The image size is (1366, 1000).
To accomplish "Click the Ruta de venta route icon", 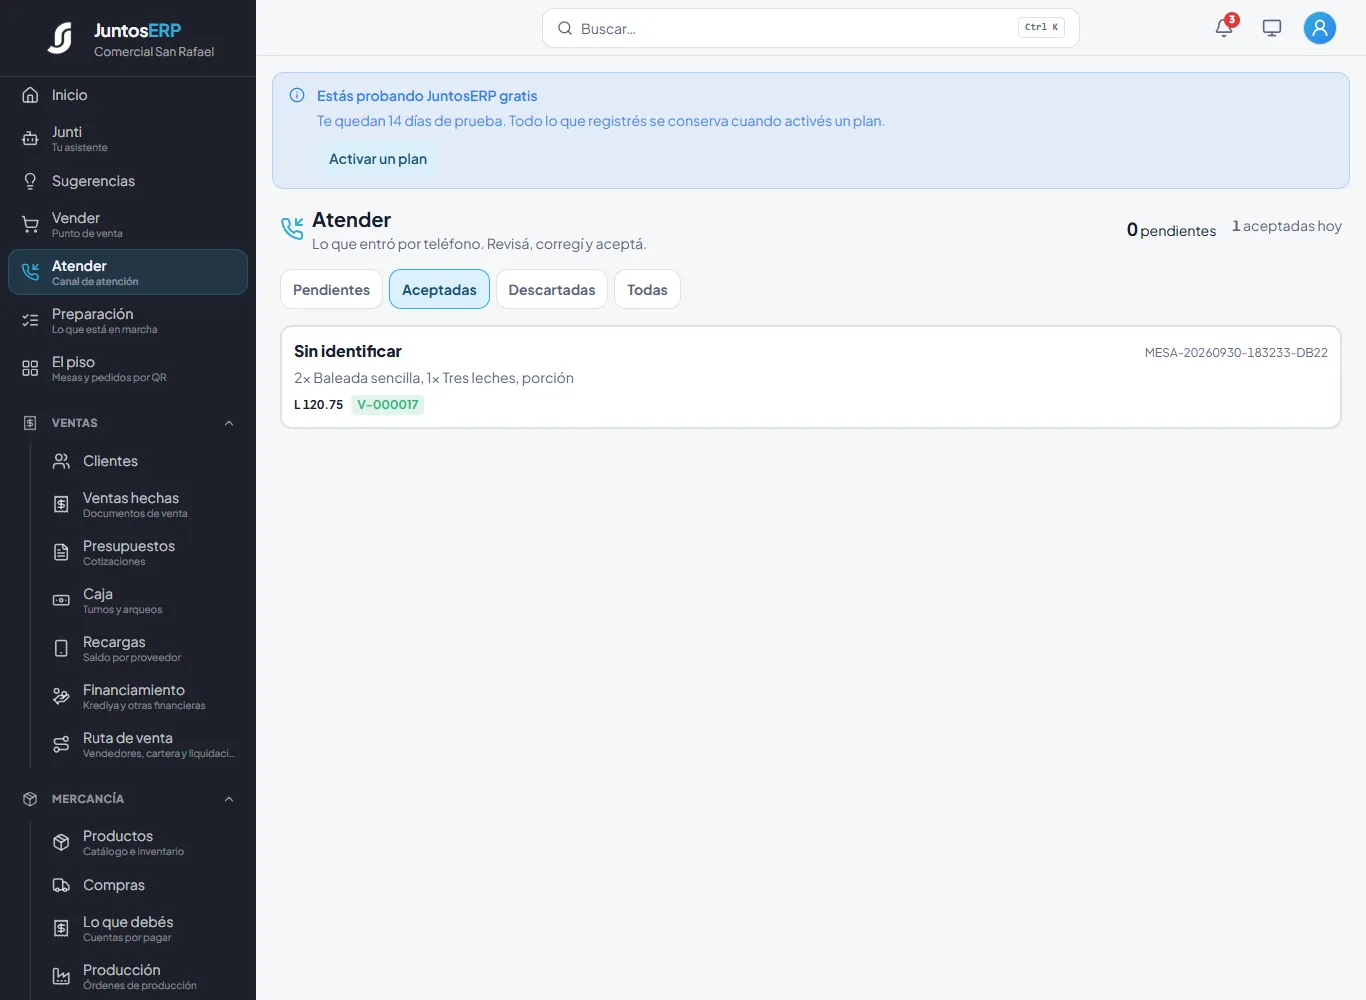I will click(61, 745).
